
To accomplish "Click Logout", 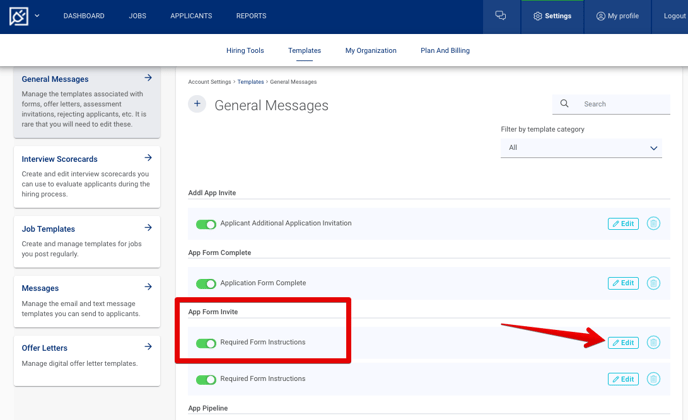I will (674, 16).
